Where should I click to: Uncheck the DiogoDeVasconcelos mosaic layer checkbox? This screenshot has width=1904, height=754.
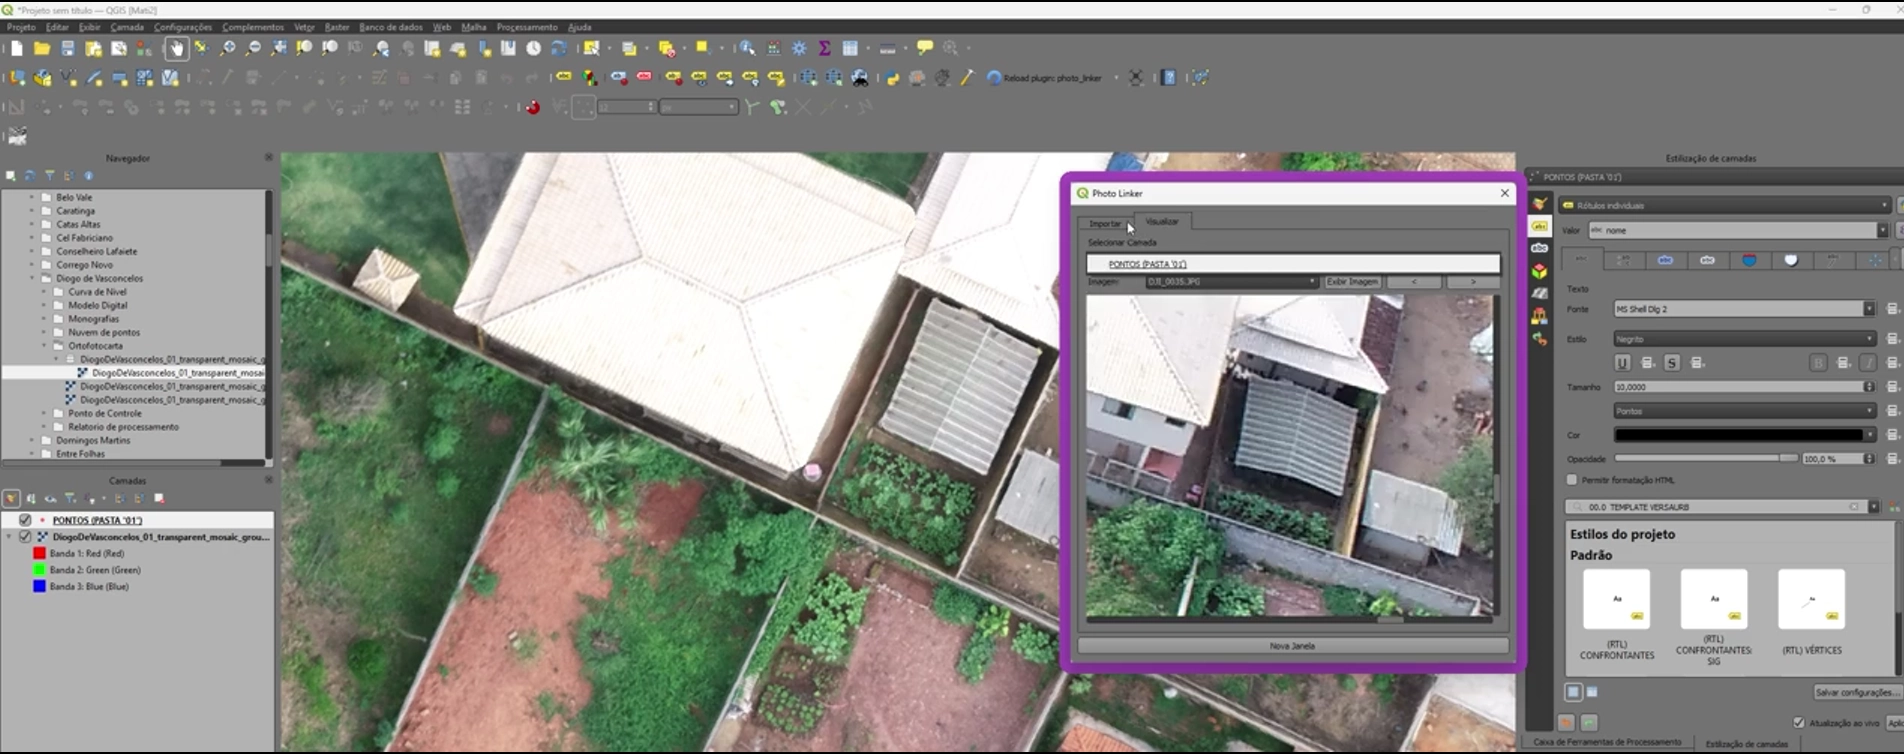coord(25,537)
